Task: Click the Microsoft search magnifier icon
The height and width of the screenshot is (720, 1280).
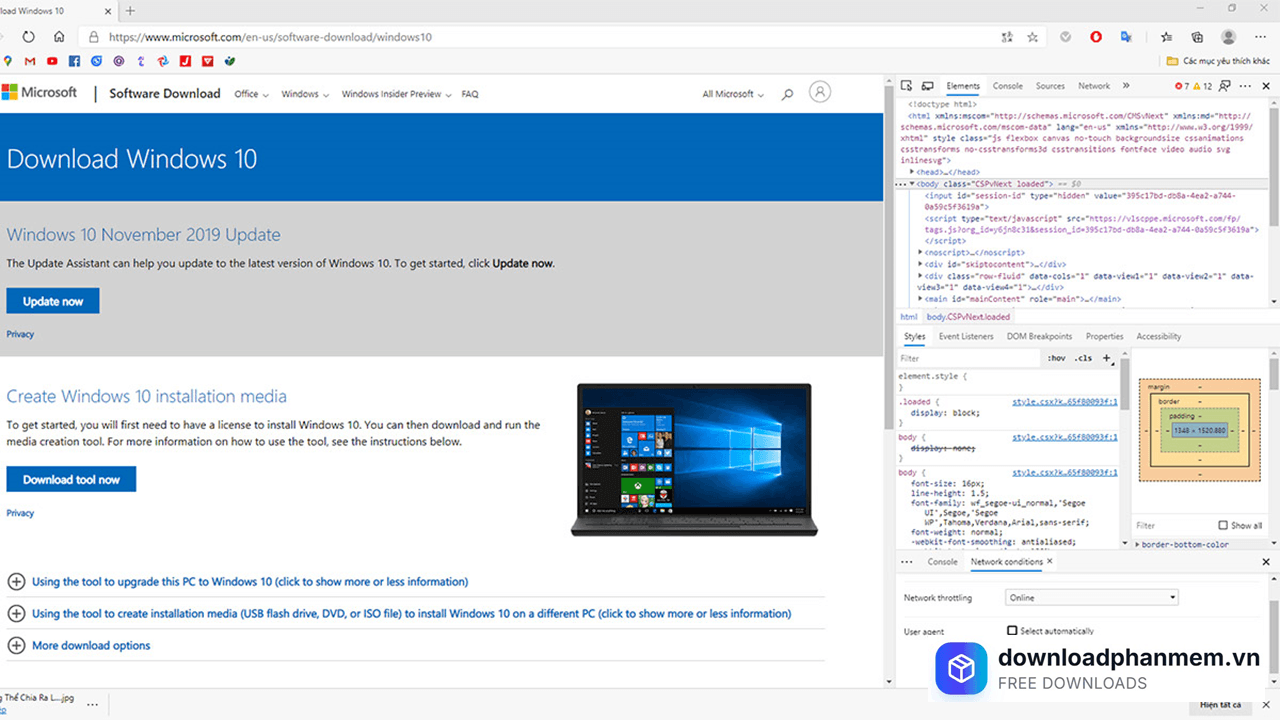Action: (787, 94)
